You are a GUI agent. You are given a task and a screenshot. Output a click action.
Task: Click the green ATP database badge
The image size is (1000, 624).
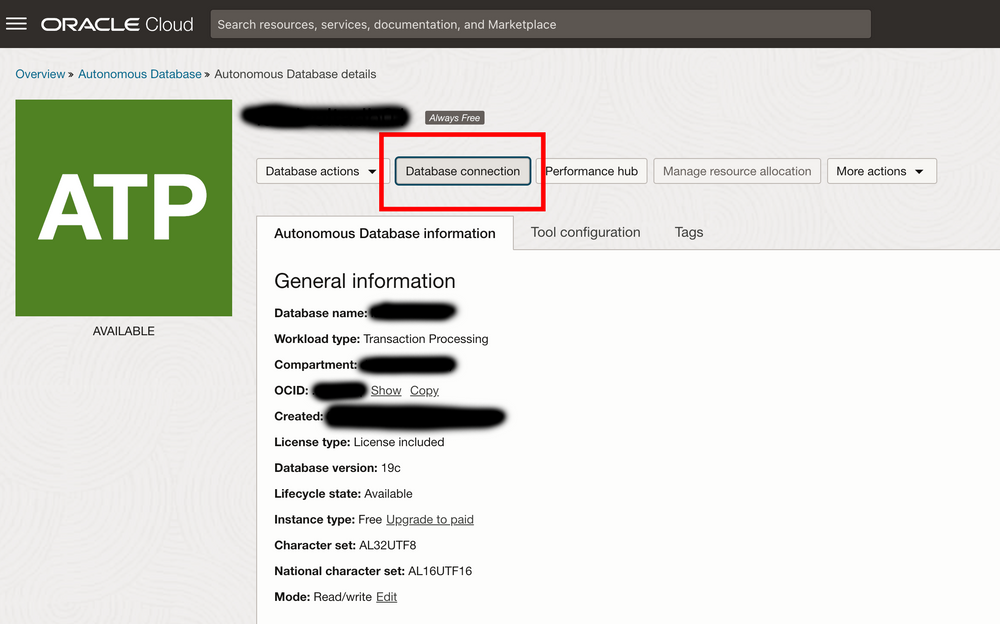123,207
